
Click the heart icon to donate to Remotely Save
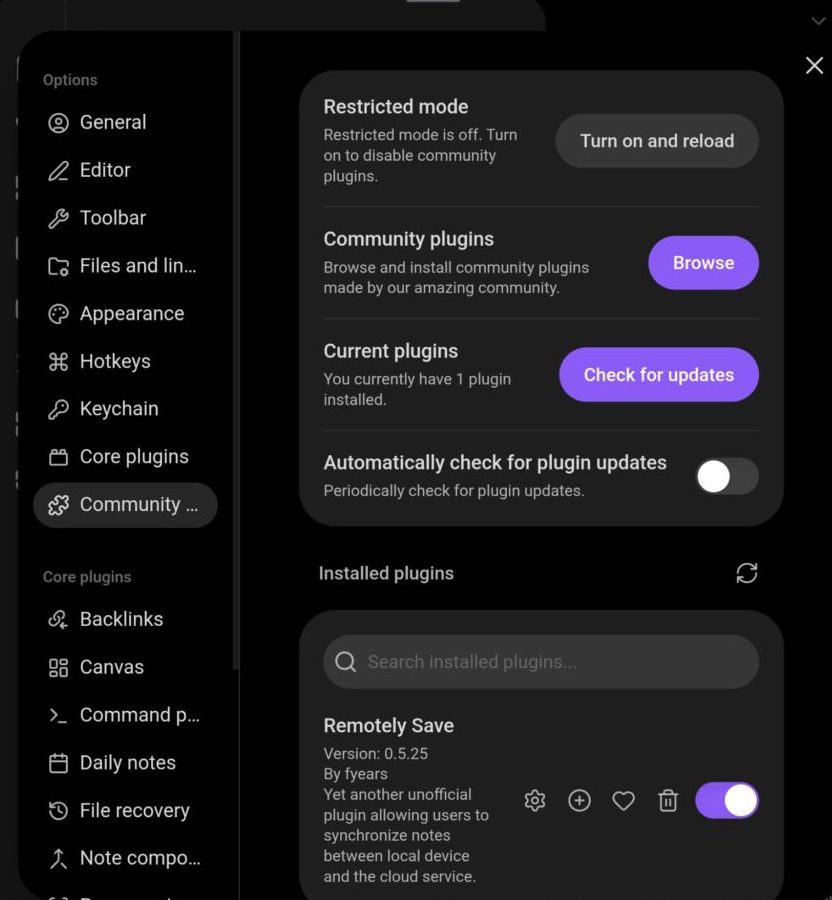(x=624, y=800)
